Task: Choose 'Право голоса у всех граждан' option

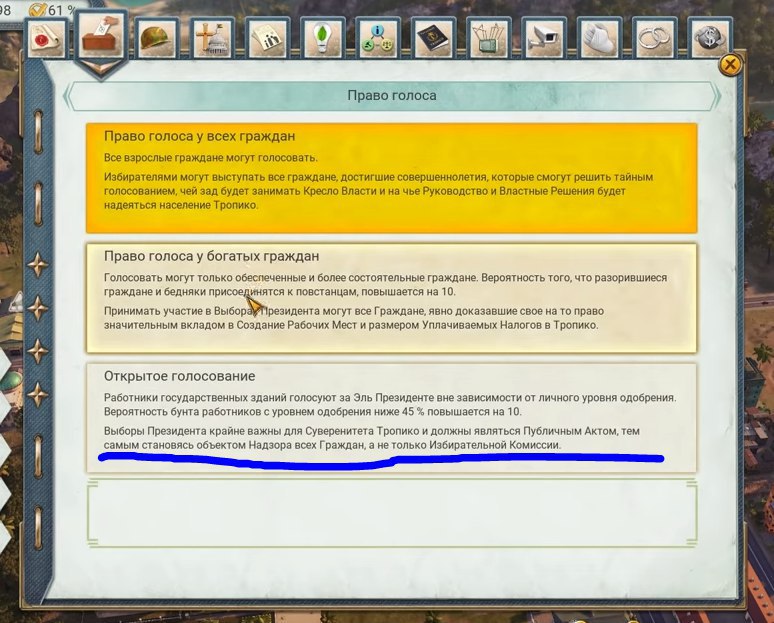Action: 391,178
